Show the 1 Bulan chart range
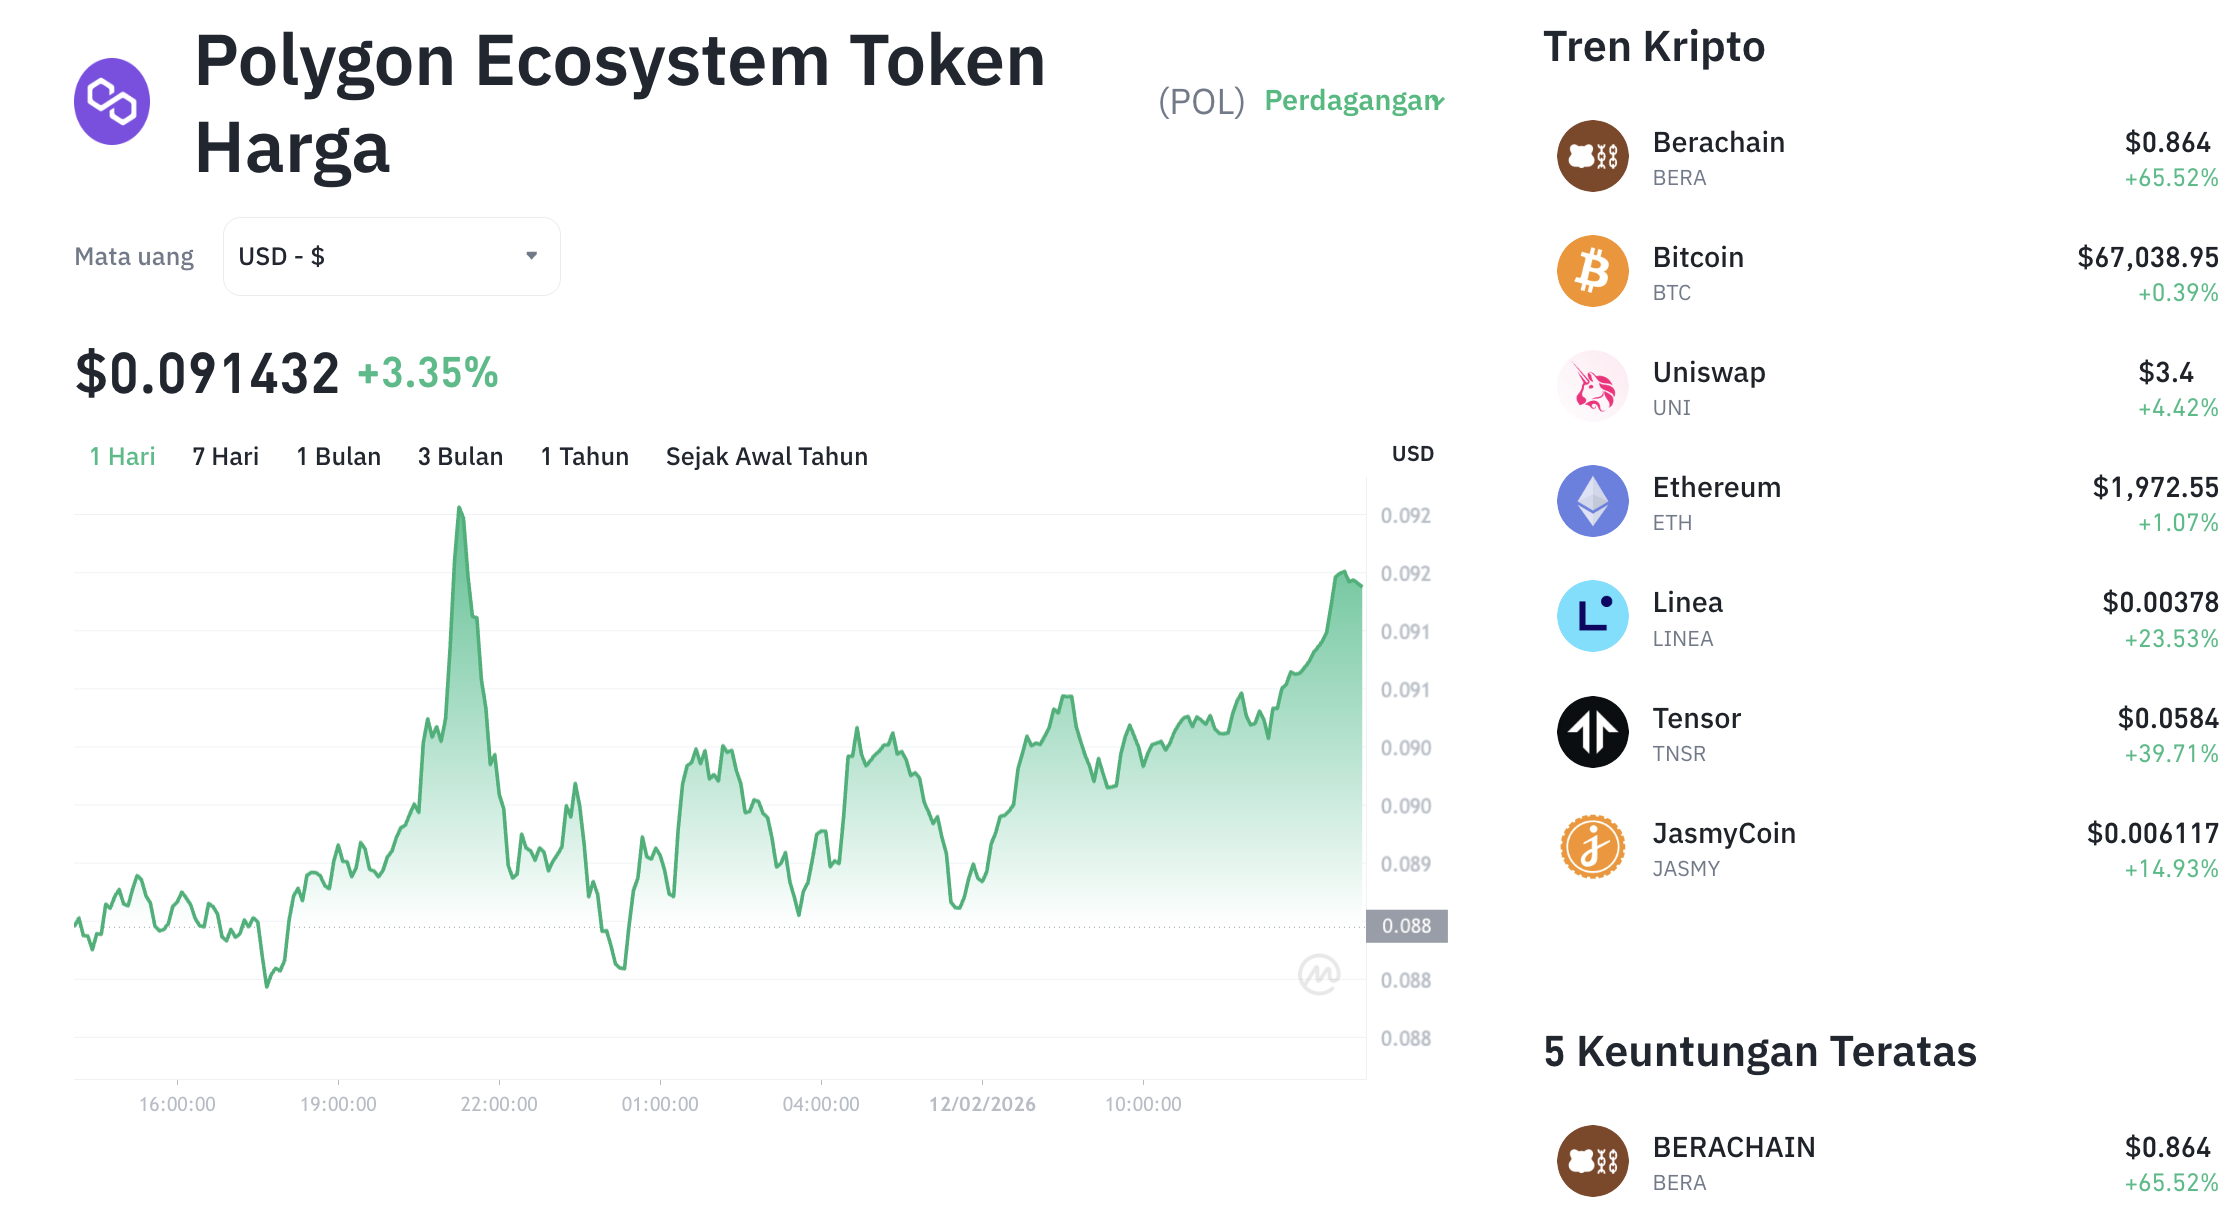Screen dimensions: 2232x1220 click(x=338, y=457)
